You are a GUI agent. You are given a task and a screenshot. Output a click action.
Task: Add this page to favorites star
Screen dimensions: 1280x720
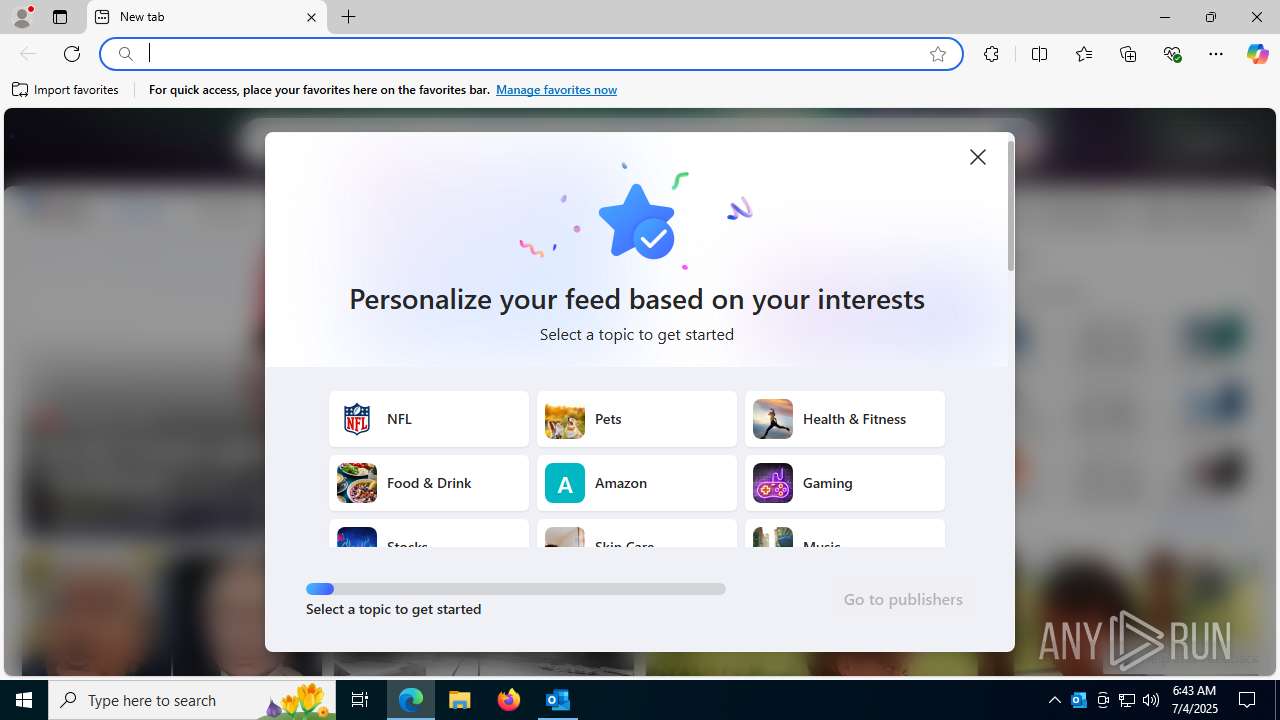click(937, 54)
